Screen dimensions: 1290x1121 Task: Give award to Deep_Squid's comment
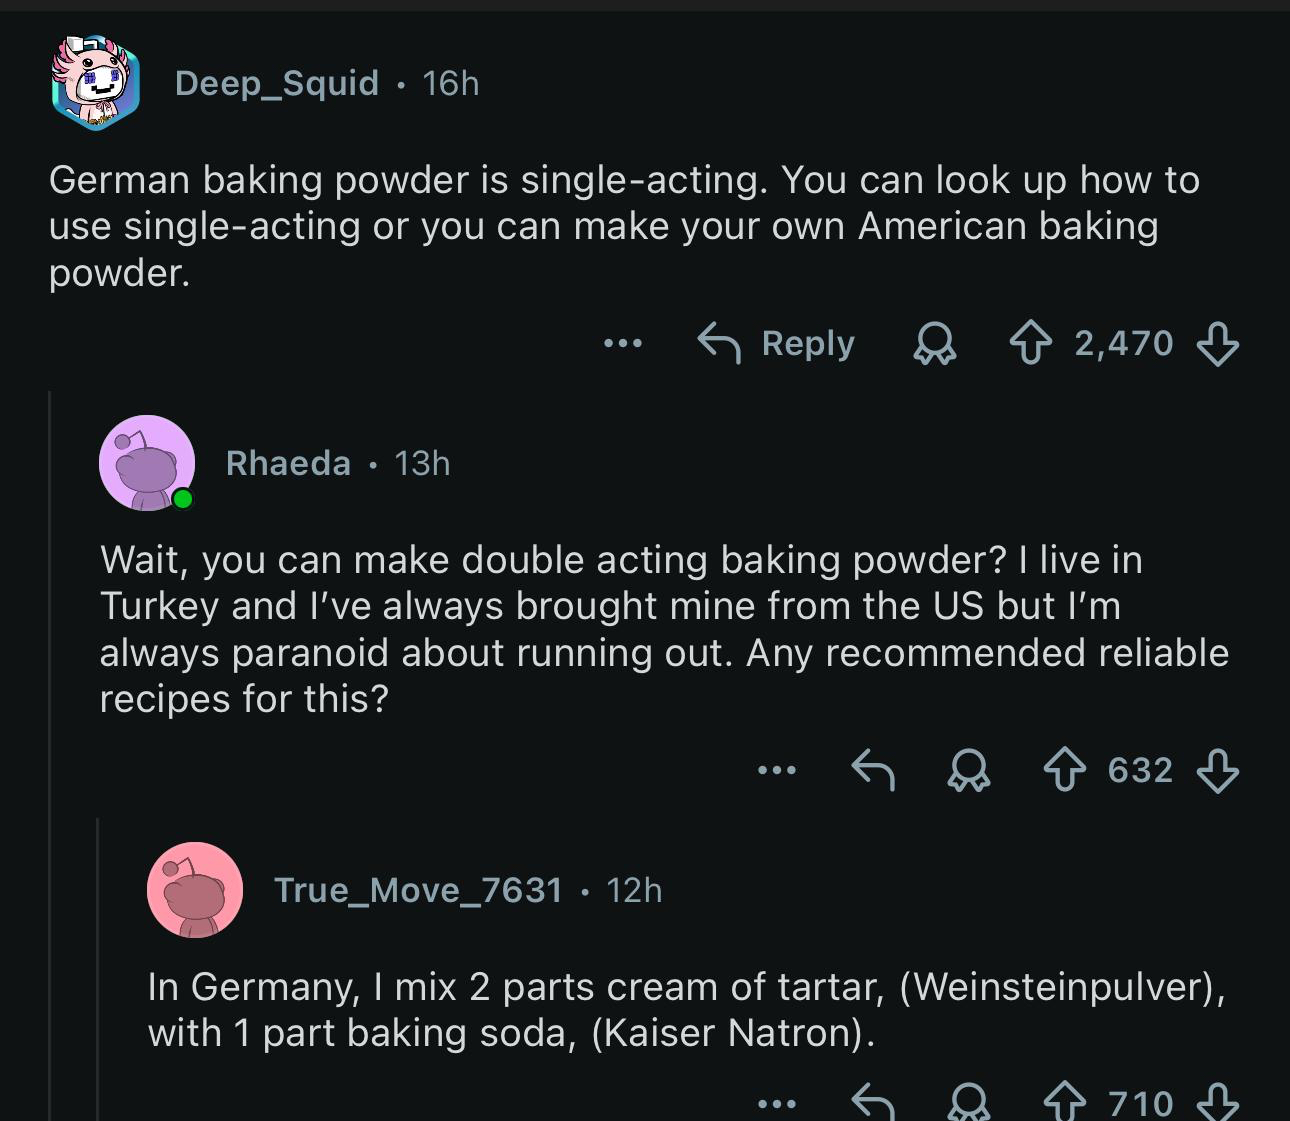point(935,344)
